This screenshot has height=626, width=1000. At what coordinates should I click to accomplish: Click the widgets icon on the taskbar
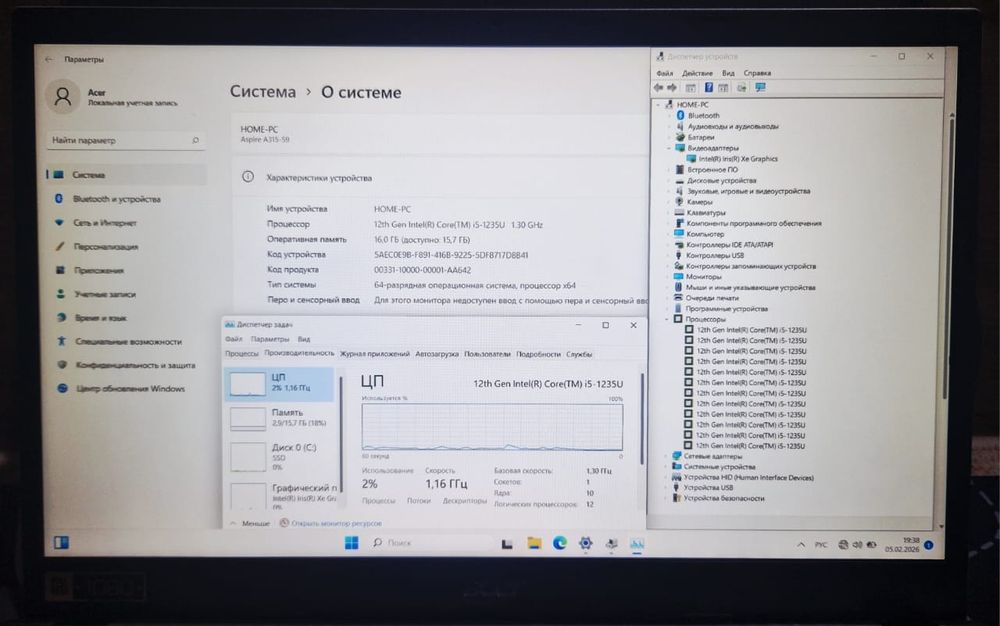(x=61, y=542)
